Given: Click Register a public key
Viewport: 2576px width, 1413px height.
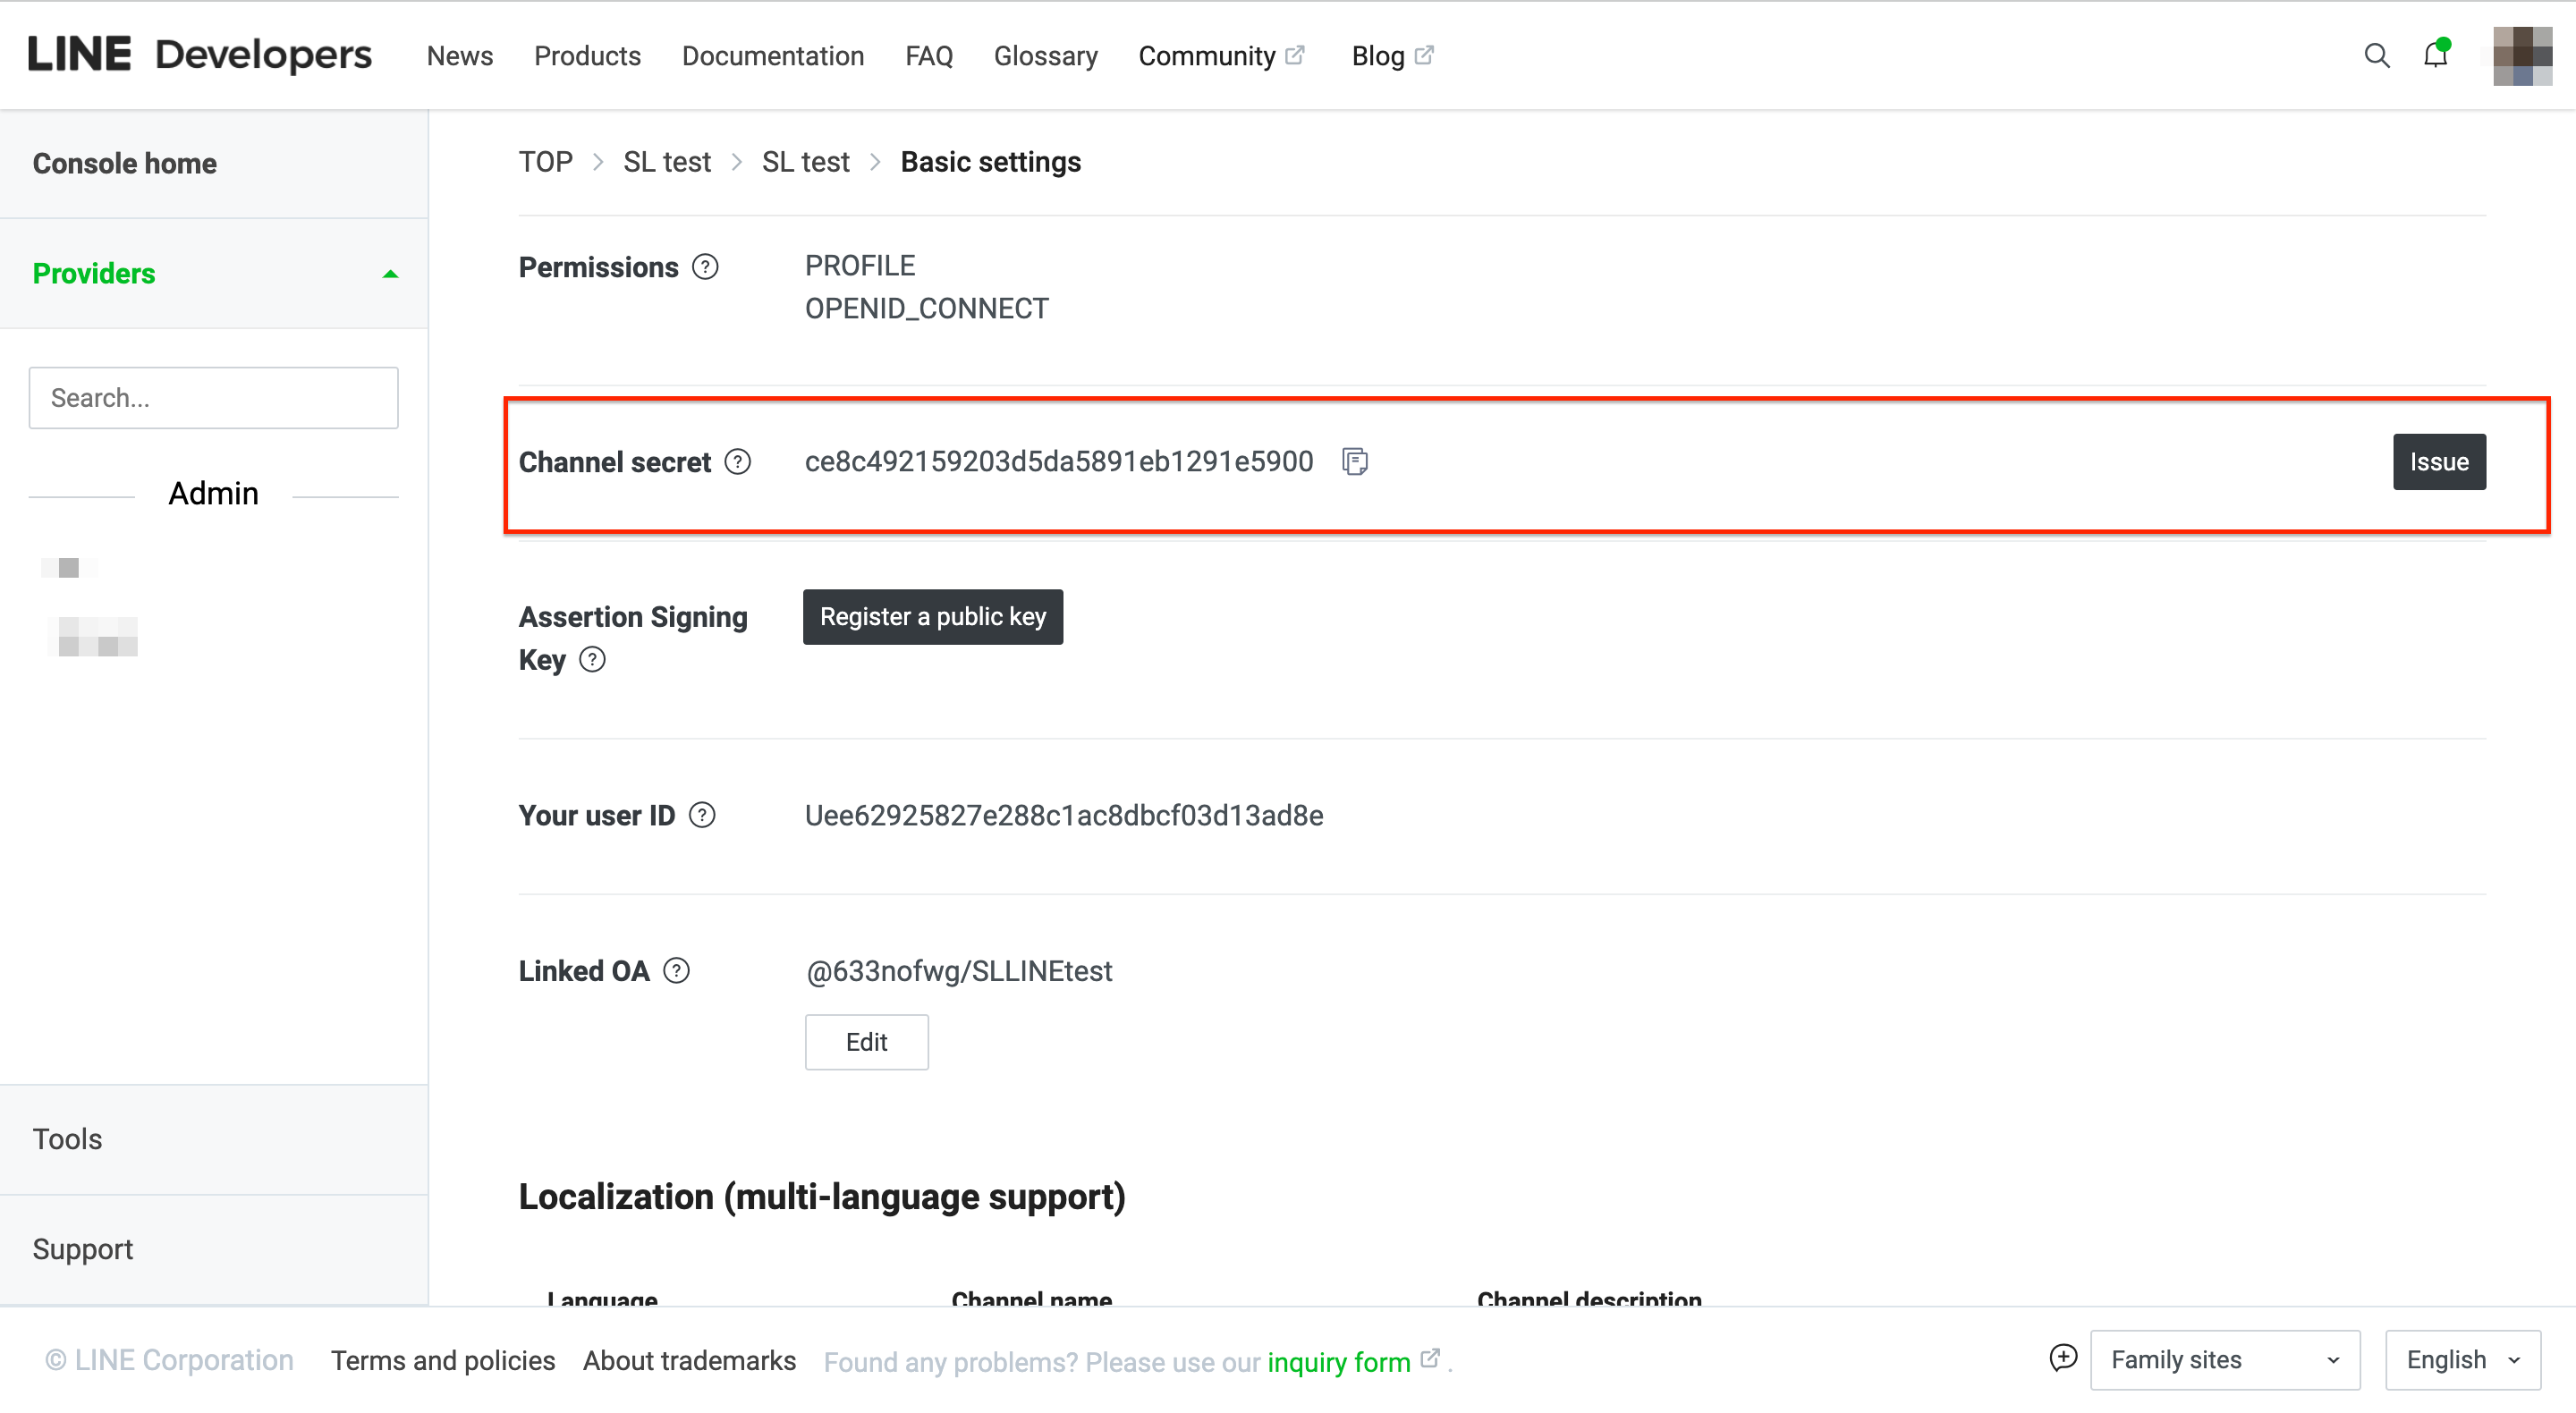Looking at the screenshot, I should 932,617.
